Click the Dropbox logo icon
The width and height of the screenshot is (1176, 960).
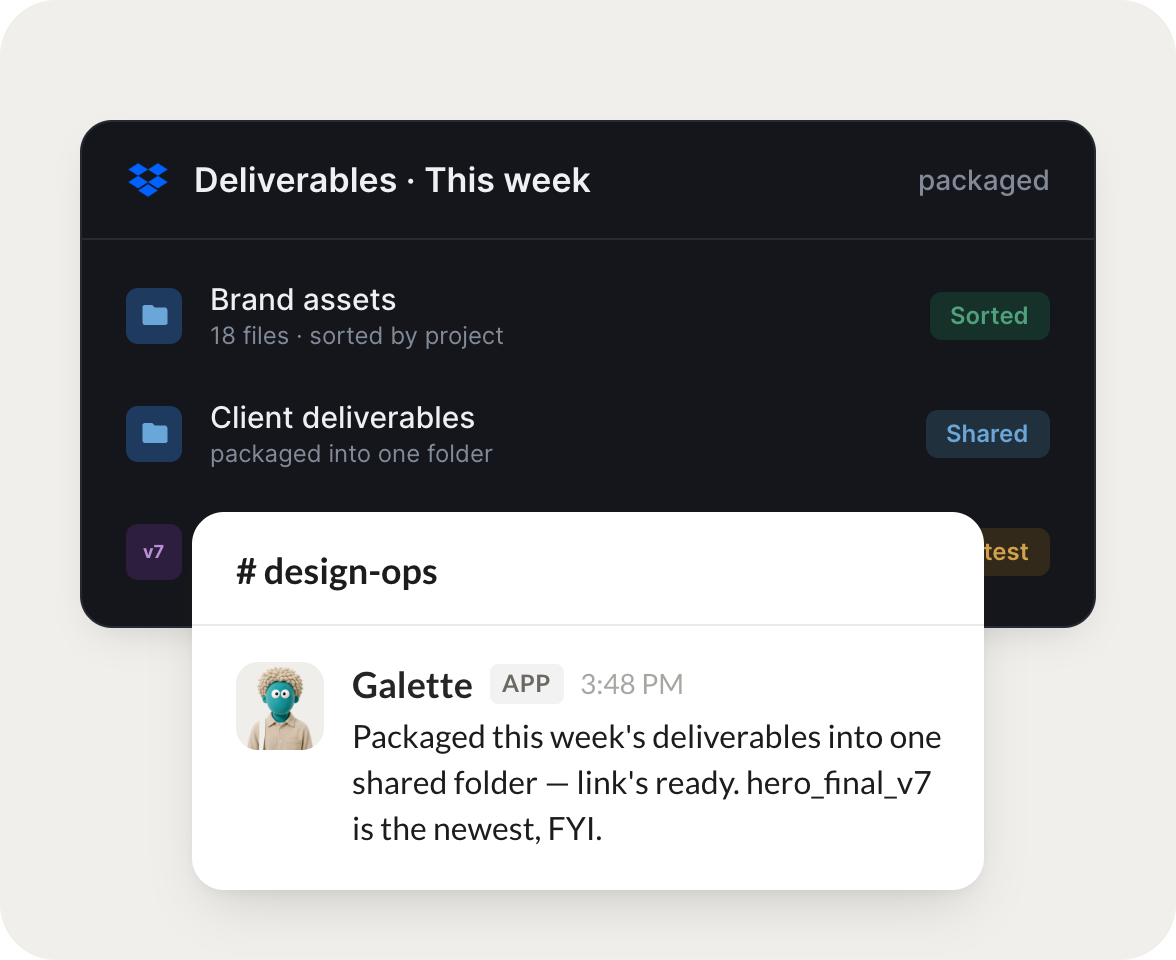(x=148, y=180)
